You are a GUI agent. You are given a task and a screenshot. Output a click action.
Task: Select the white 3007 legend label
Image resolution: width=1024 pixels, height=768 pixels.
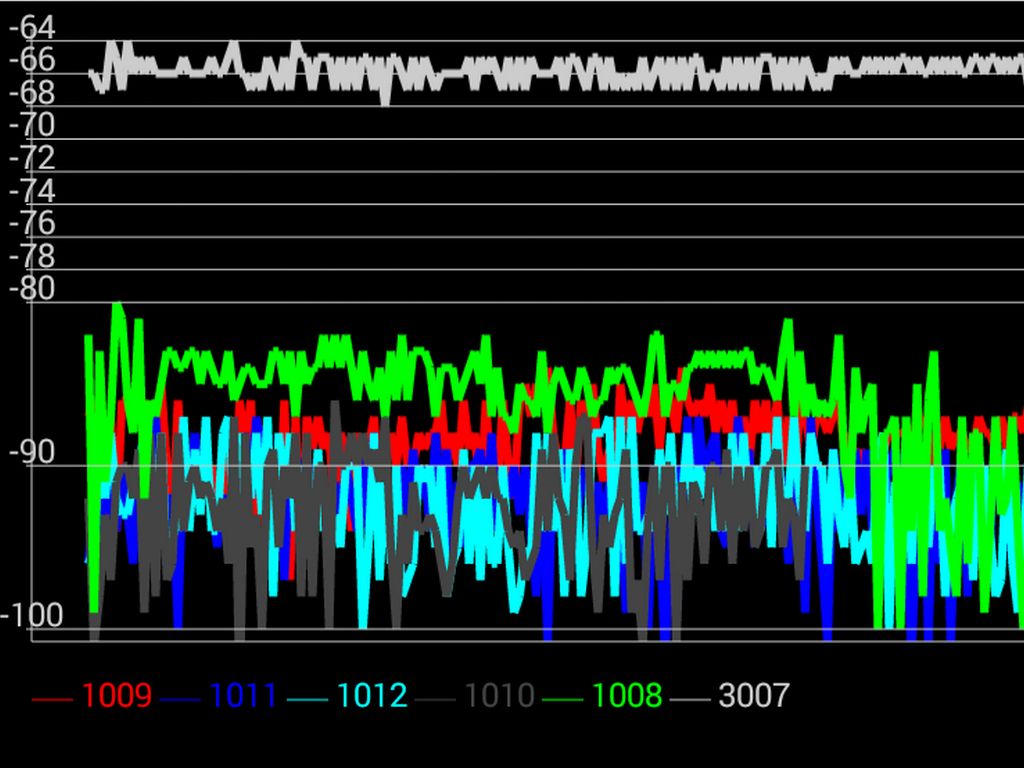coord(754,696)
